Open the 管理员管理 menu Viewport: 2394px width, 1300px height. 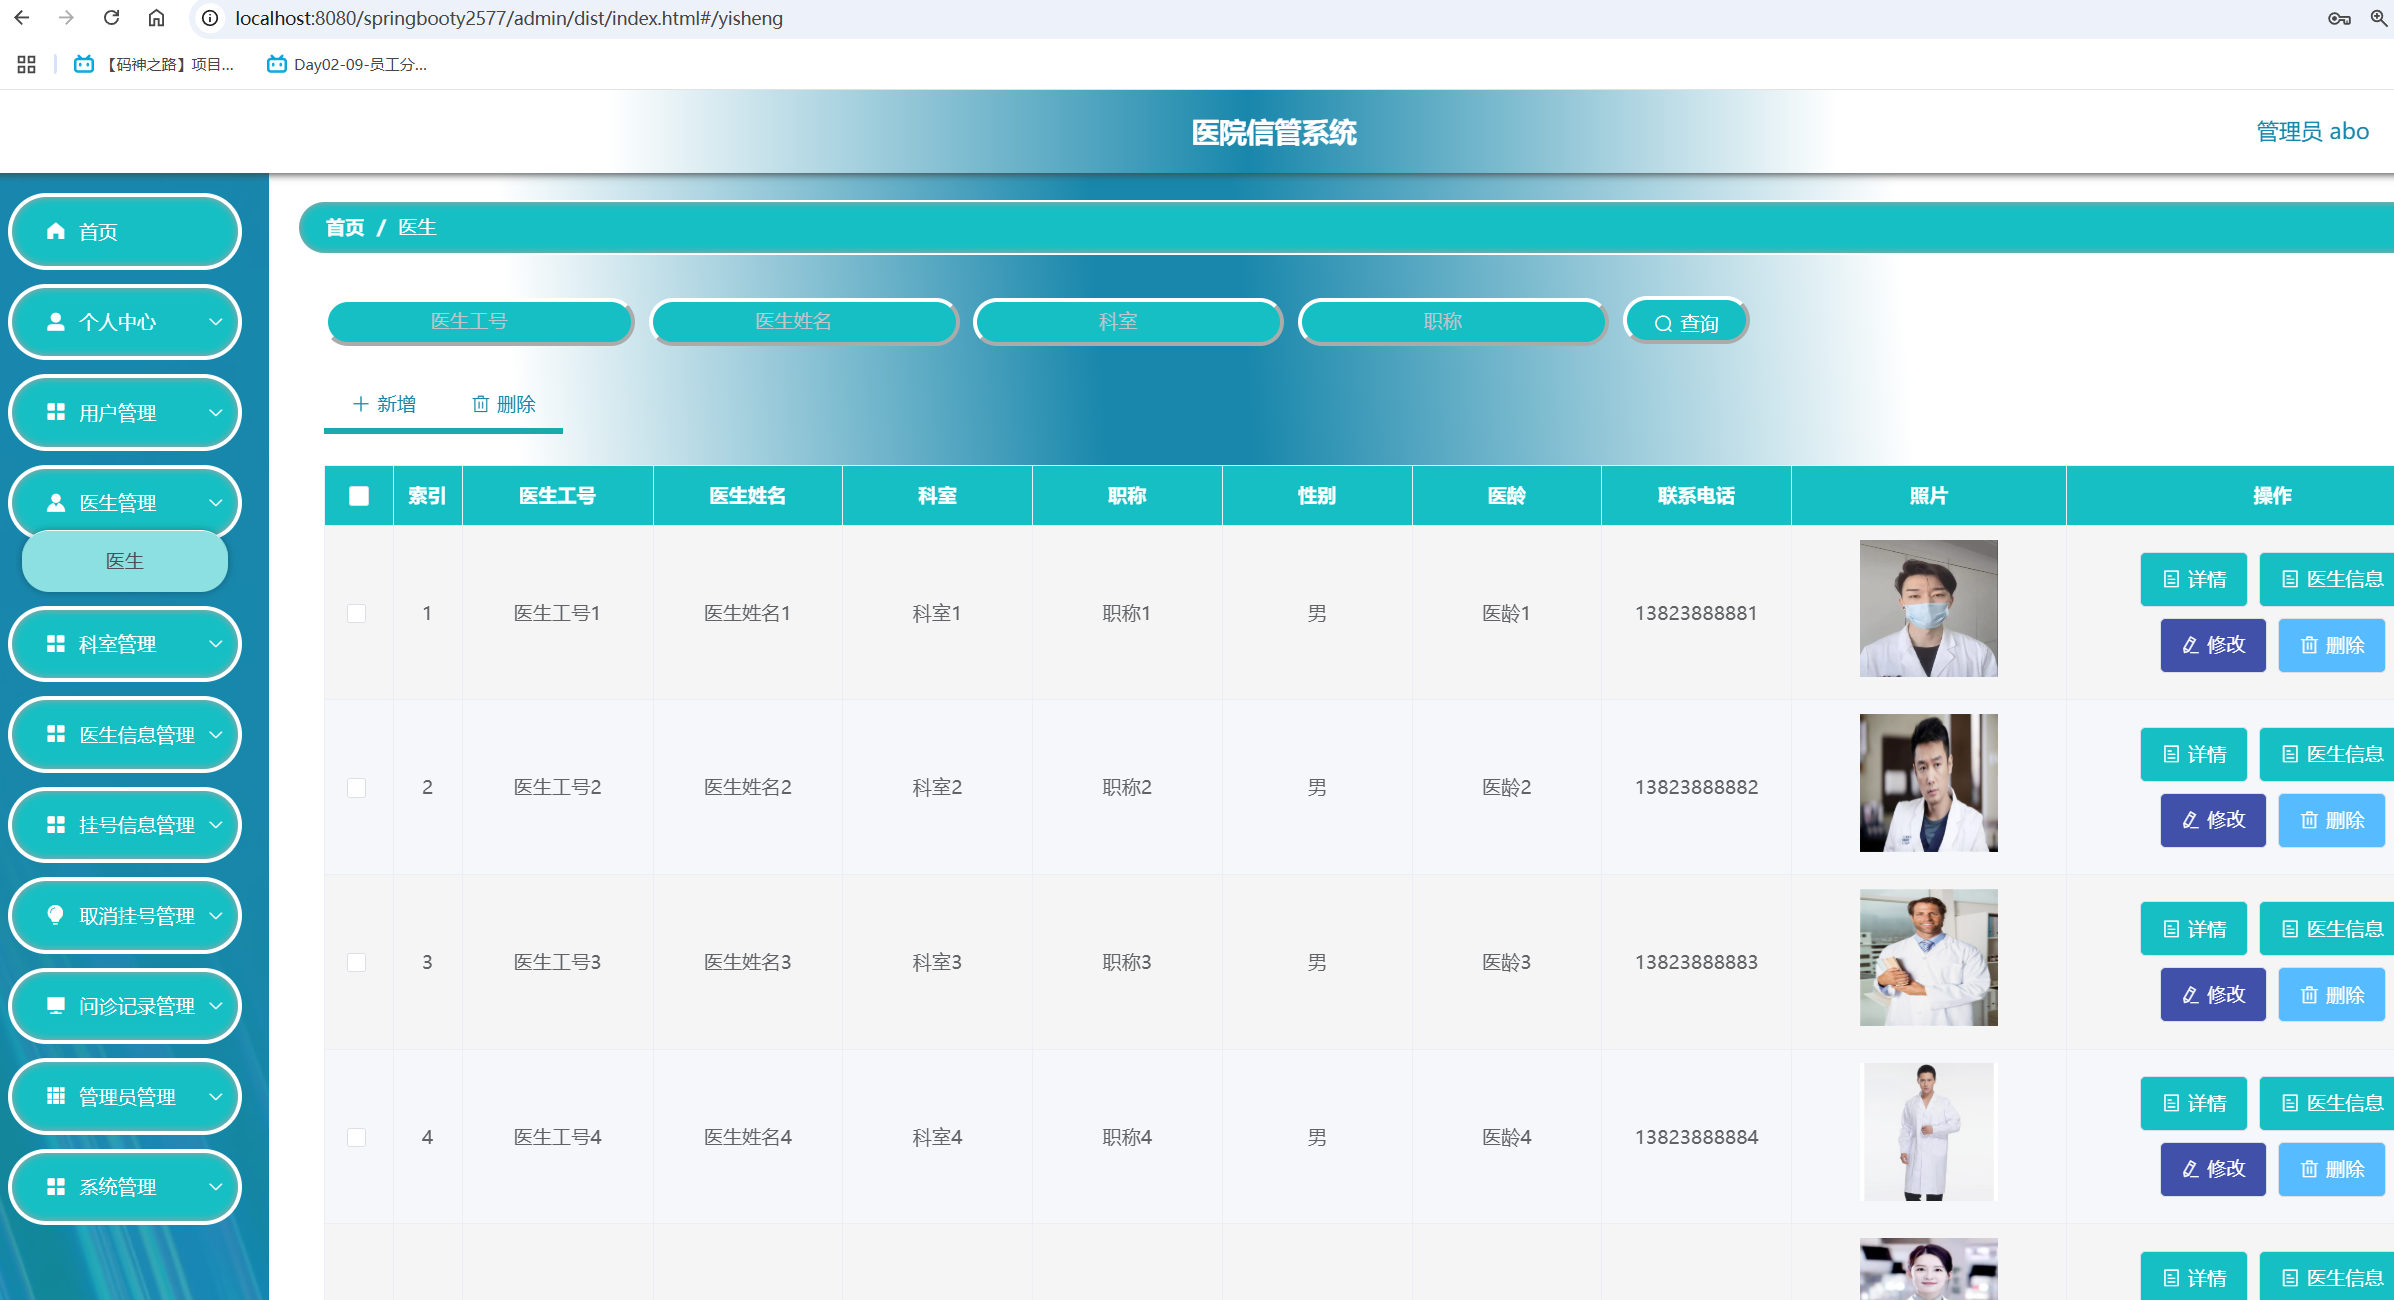tap(125, 1097)
